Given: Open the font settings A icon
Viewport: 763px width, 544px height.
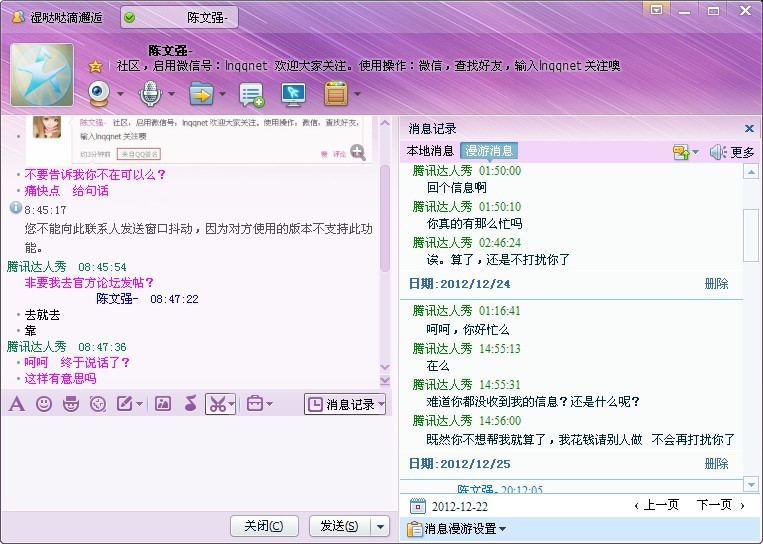Looking at the screenshot, I should (x=17, y=403).
